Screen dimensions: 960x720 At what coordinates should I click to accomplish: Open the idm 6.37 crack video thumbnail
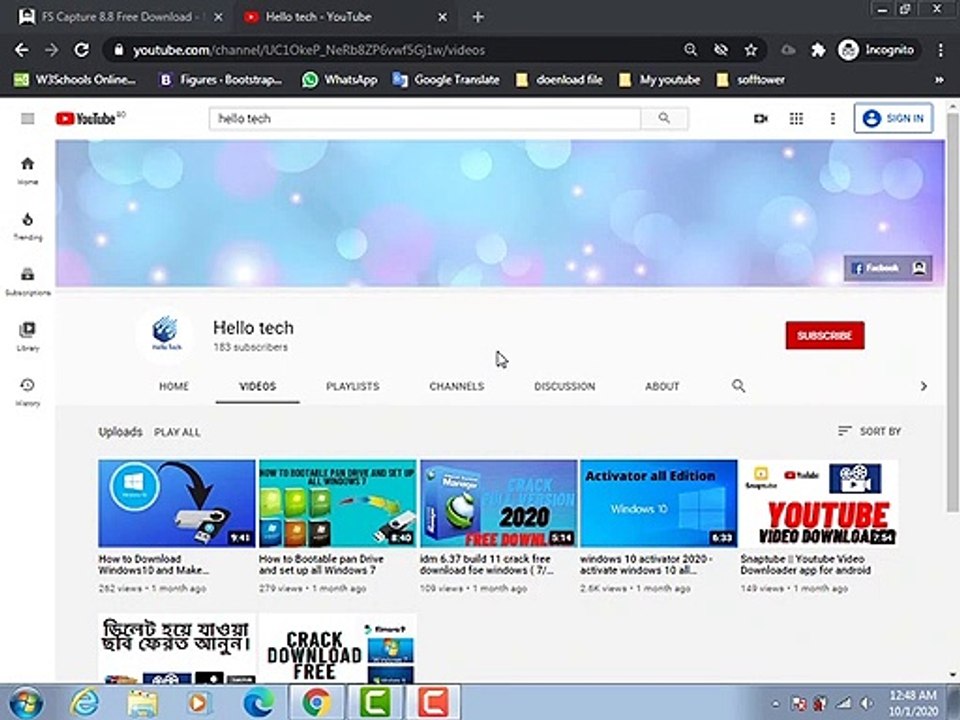(498, 503)
